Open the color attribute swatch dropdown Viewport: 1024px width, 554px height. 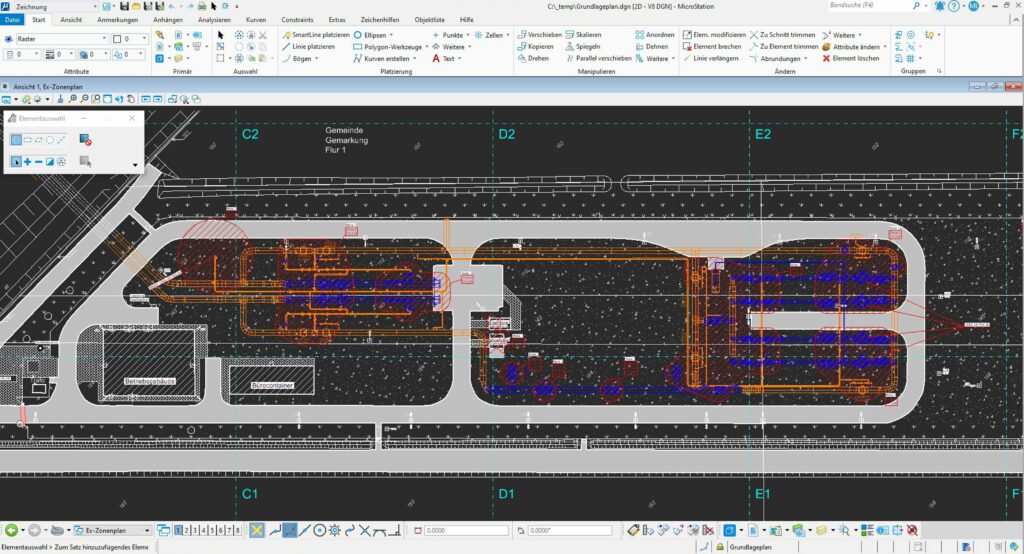[x=146, y=39]
